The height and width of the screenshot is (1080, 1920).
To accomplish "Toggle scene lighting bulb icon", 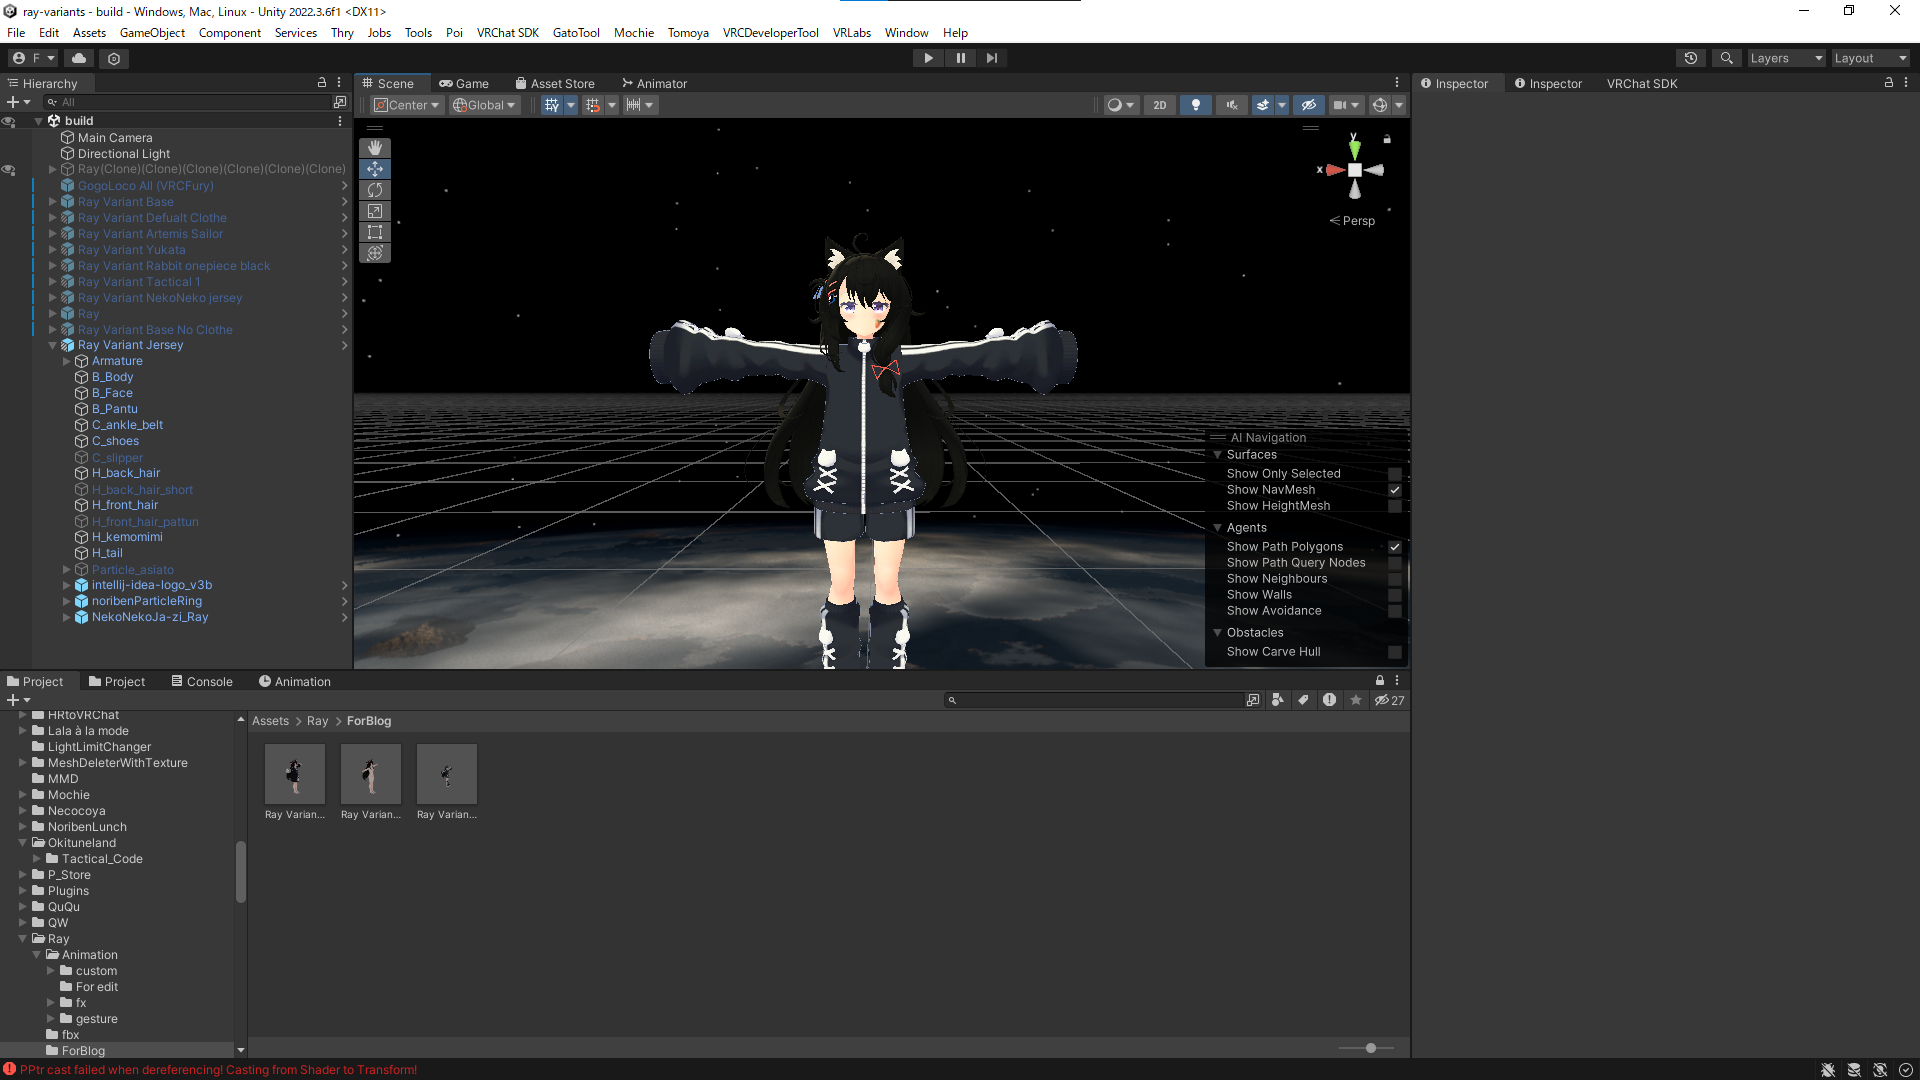I will (1195, 105).
